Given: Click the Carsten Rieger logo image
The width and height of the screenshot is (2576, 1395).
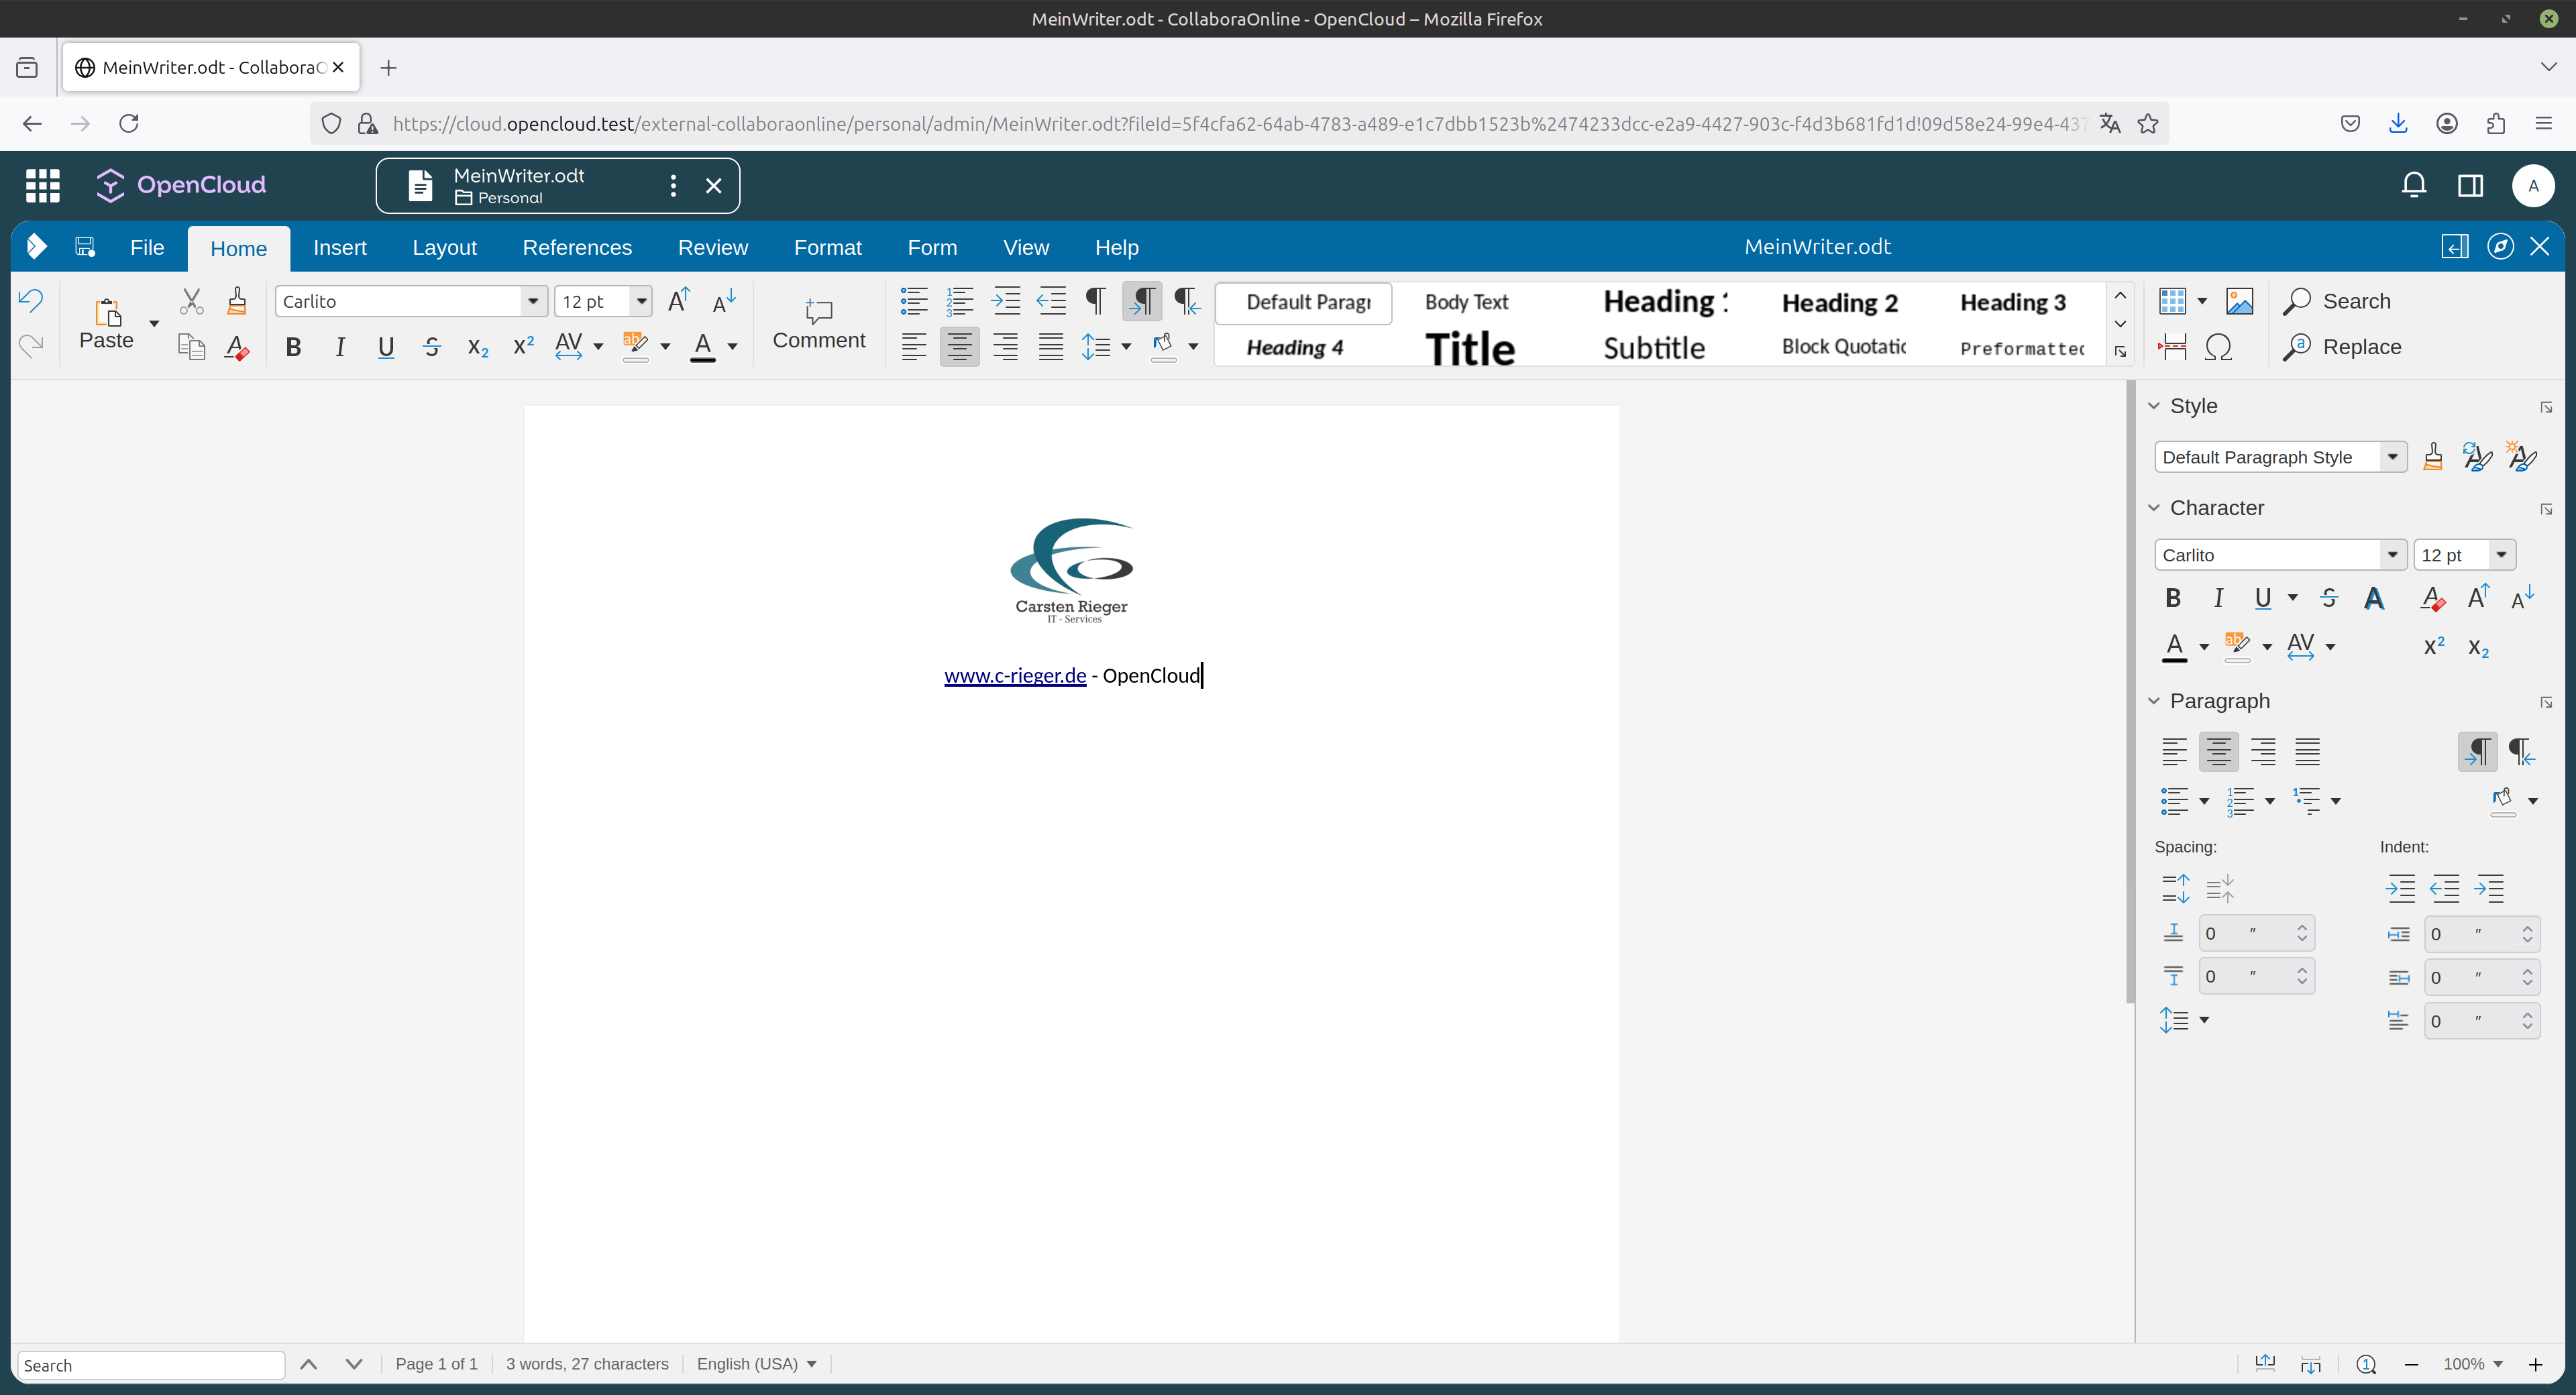Looking at the screenshot, I should 1071,570.
